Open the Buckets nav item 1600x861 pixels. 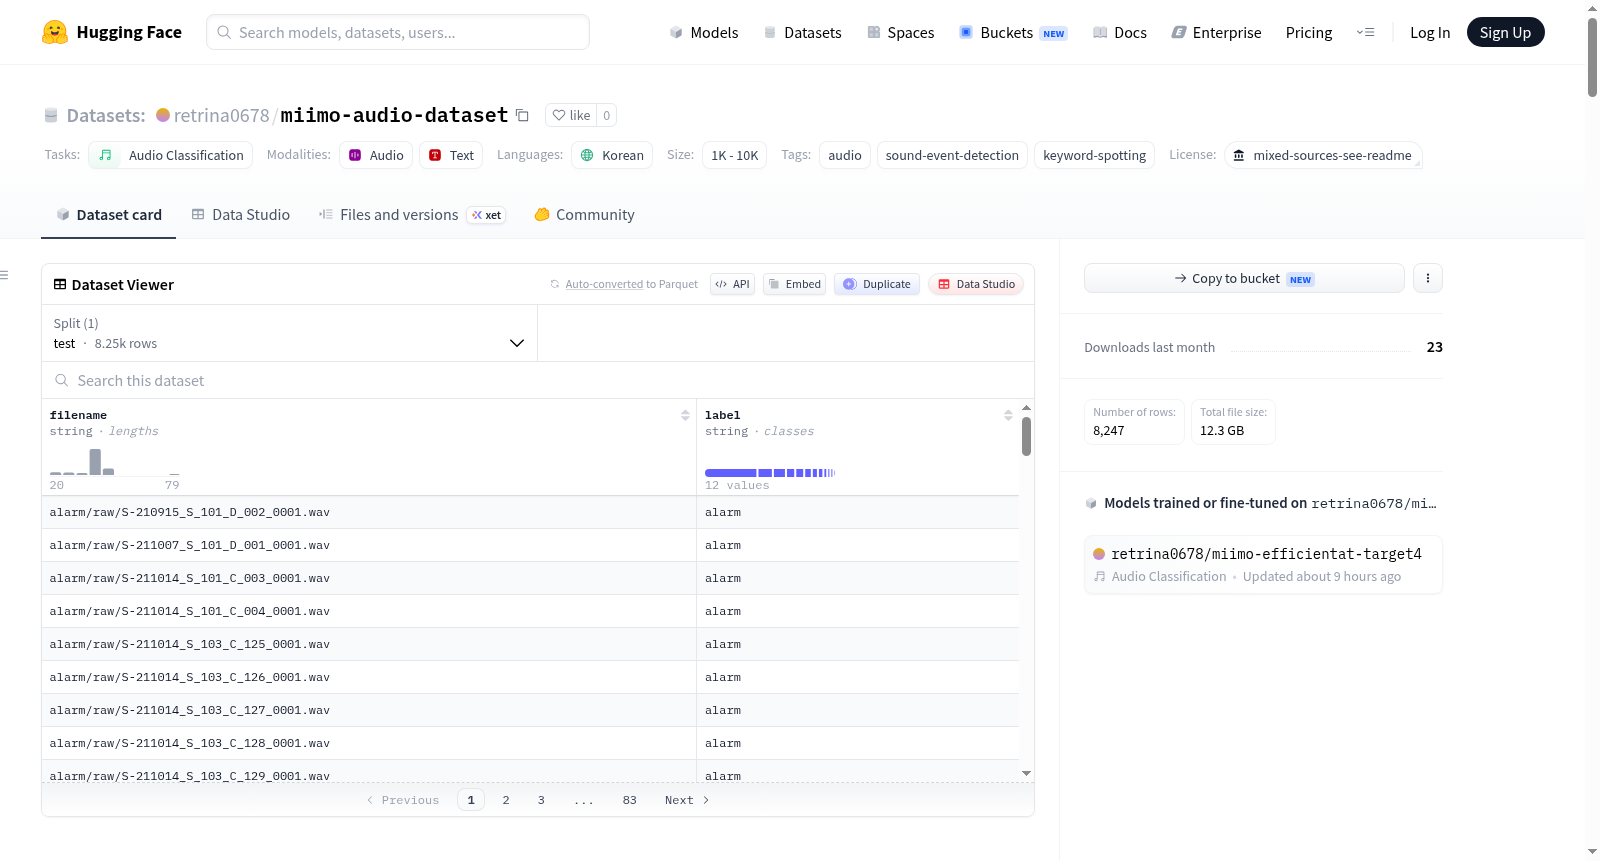(1013, 32)
